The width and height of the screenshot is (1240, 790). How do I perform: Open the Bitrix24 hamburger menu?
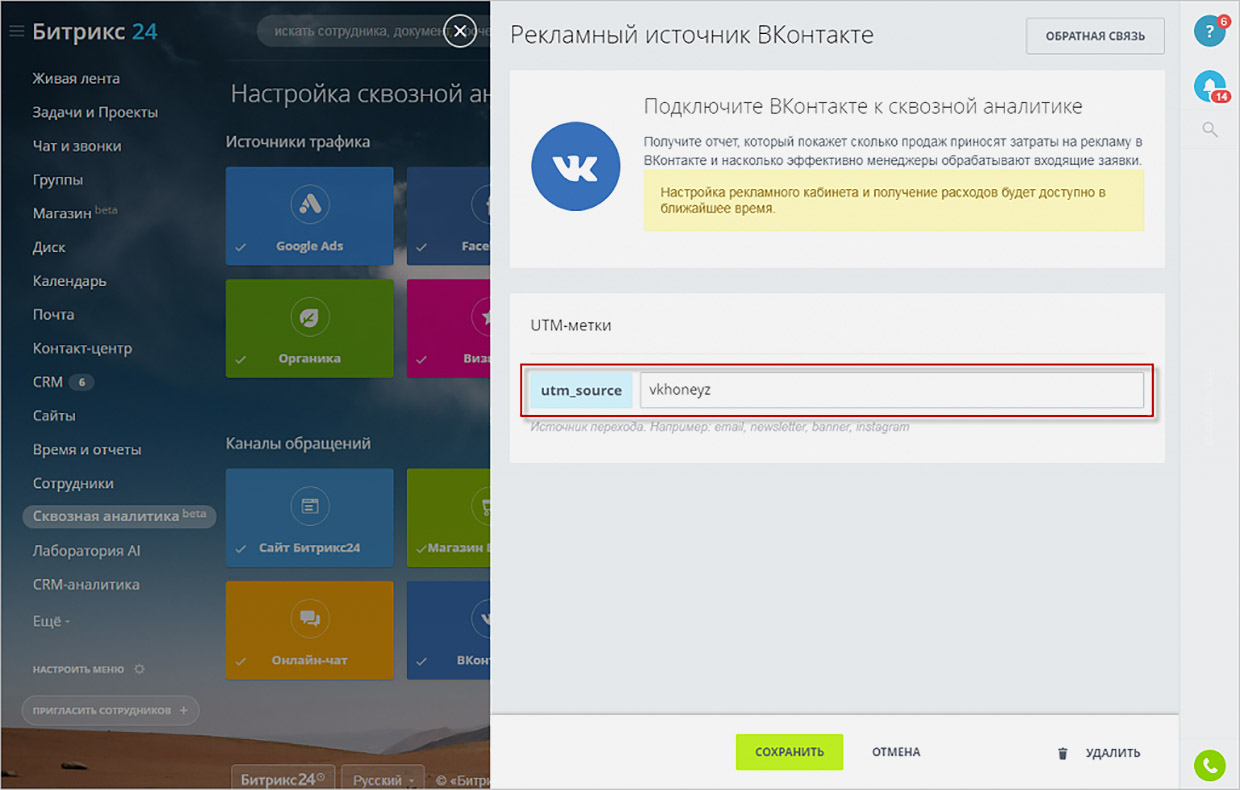click(x=16, y=32)
